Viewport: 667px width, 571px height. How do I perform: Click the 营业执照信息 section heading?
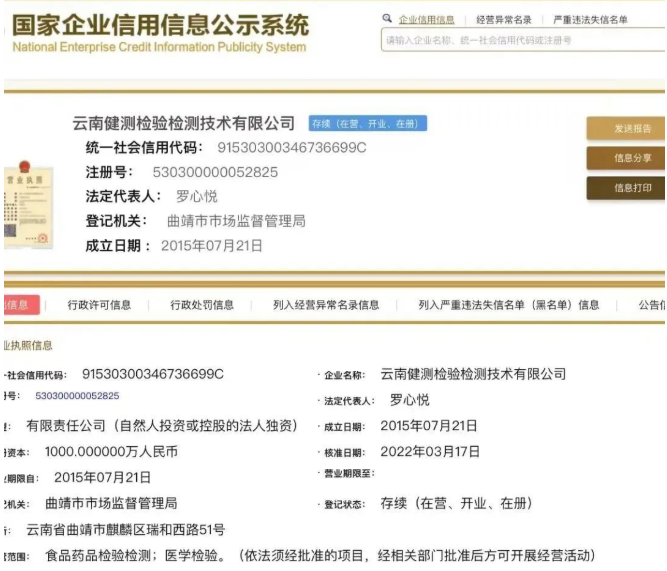[x=28, y=345]
